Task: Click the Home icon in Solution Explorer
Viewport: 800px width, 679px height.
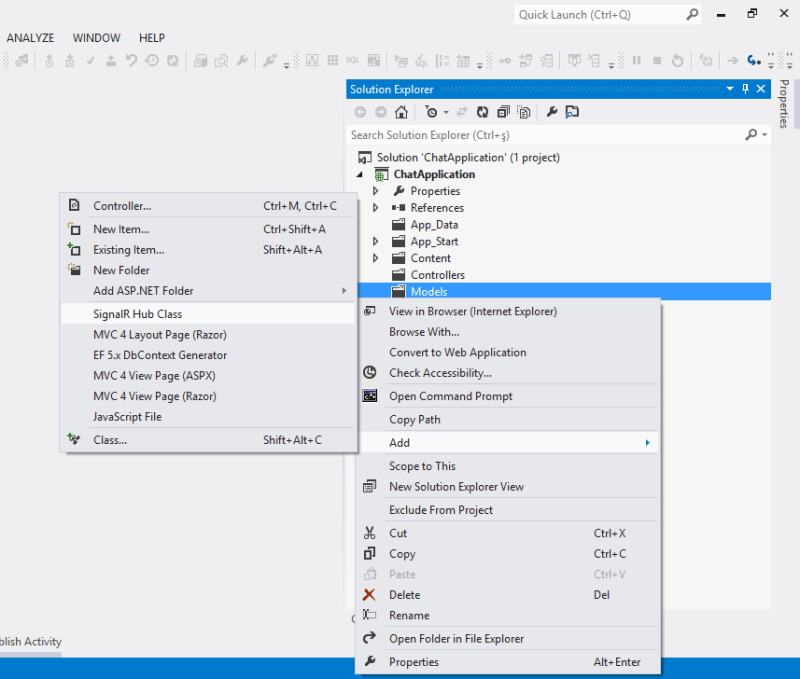Action: click(x=400, y=111)
